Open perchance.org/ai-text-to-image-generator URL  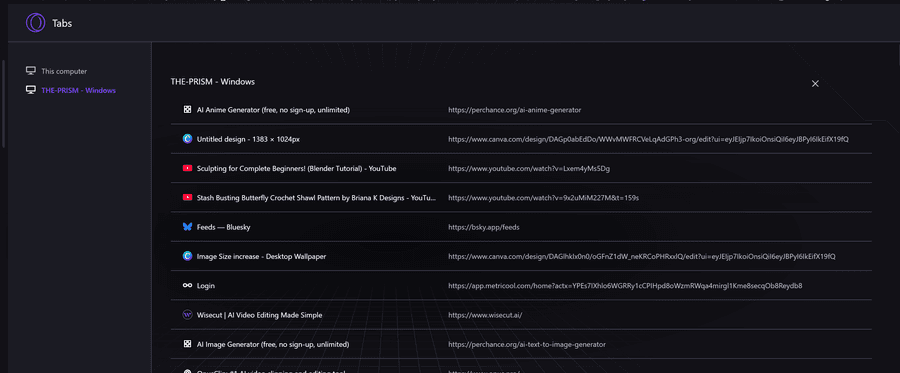[527, 344]
